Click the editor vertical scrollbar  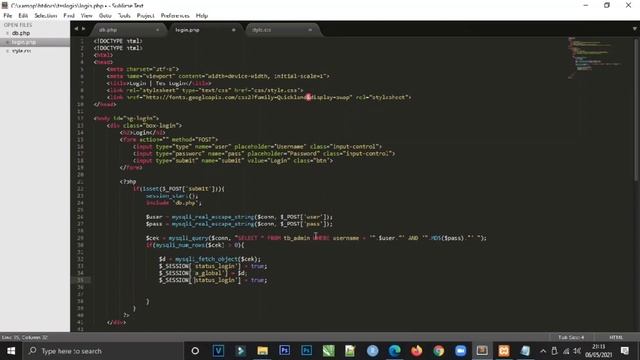636,109
